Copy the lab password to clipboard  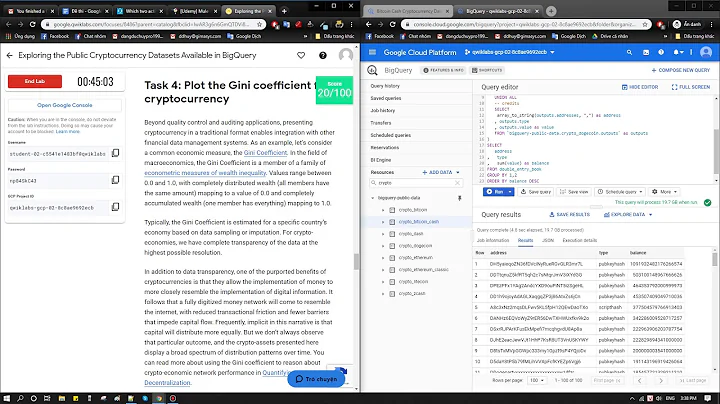click(x=116, y=180)
